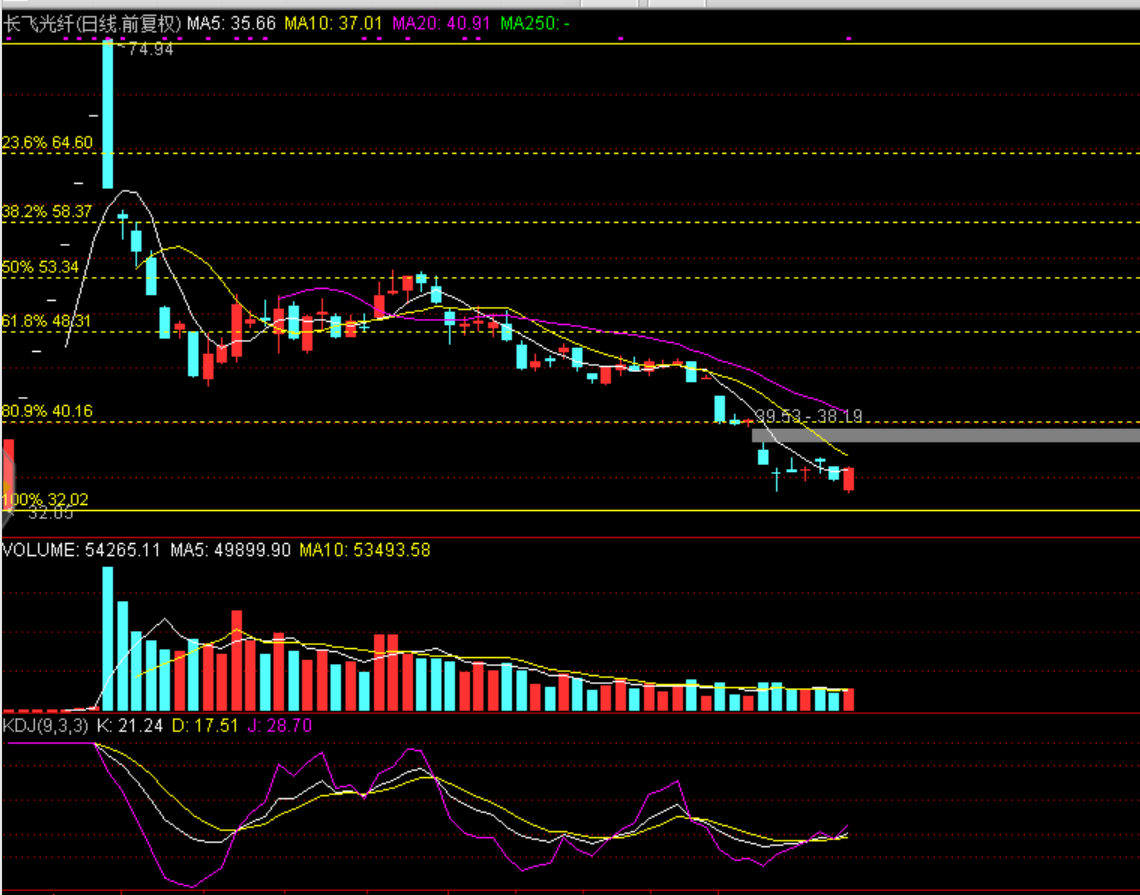
Task: Click the last red candlestick on chart
Action: (x=849, y=479)
